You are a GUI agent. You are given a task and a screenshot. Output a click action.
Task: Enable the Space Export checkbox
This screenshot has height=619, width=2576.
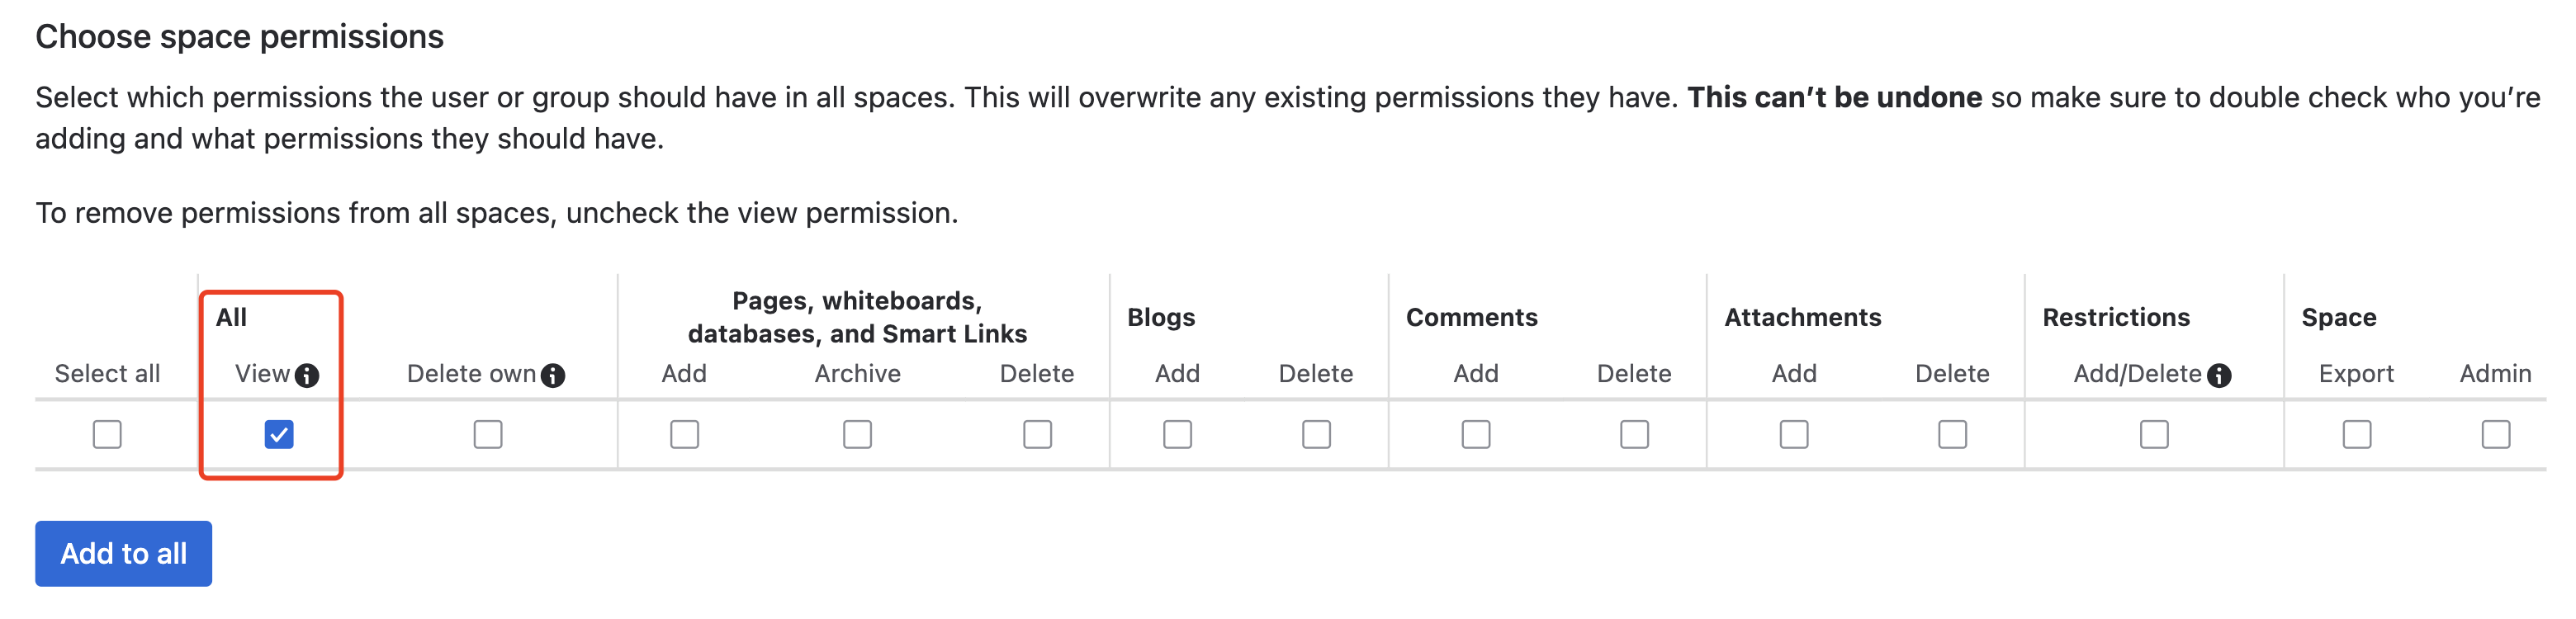[x=2357, y=434]
